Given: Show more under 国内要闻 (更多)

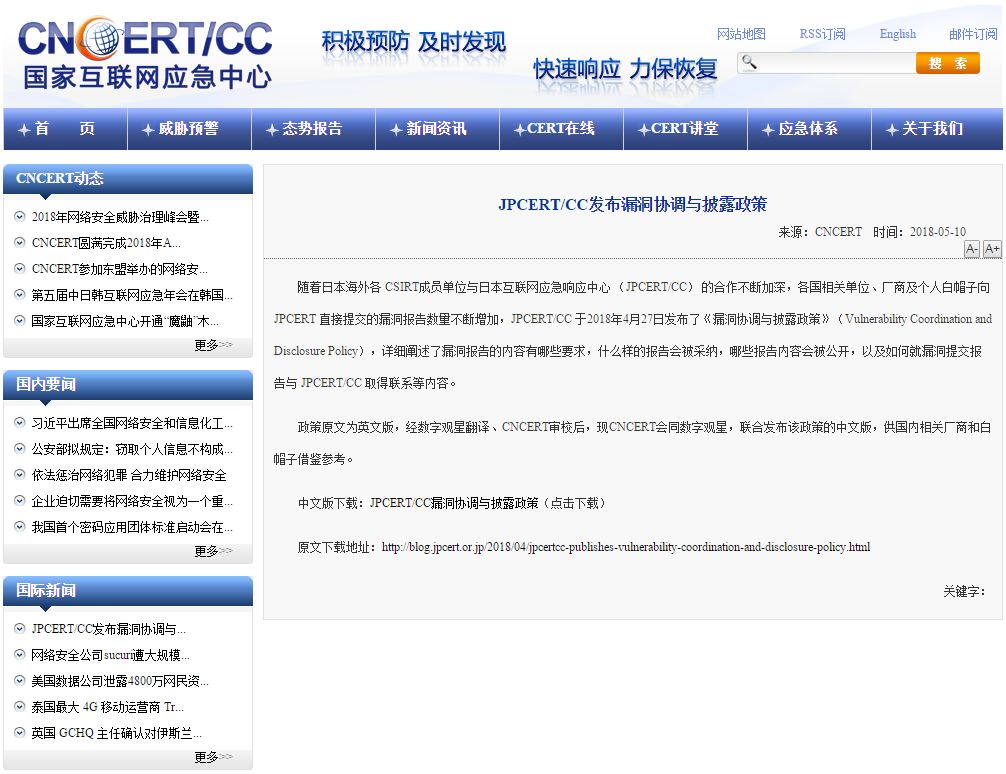Looking at the screenshot, I should (x=213, y=551).
